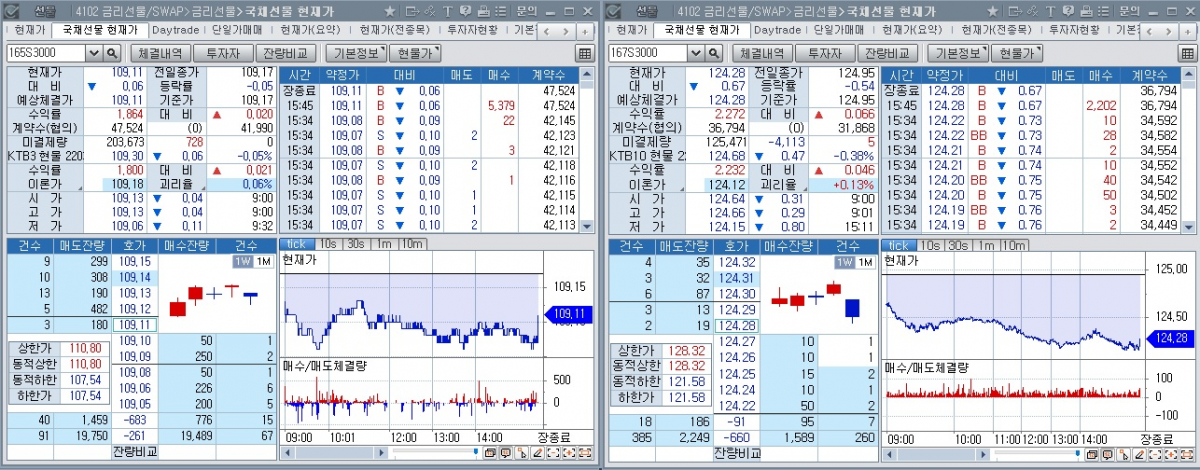Viewport: 1200px width, 470px height.
Task: Click the favorites star icon in right window
Action: [x=992, y=10]
